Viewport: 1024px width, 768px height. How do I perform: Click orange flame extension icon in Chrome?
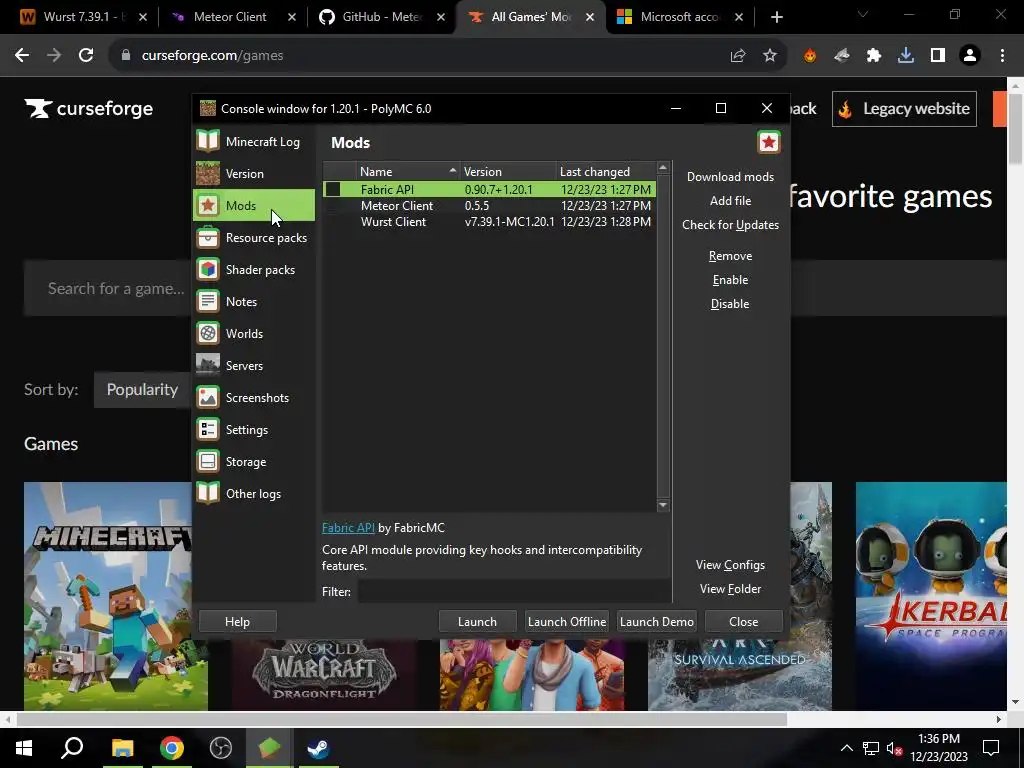click(x=810, y=56)
